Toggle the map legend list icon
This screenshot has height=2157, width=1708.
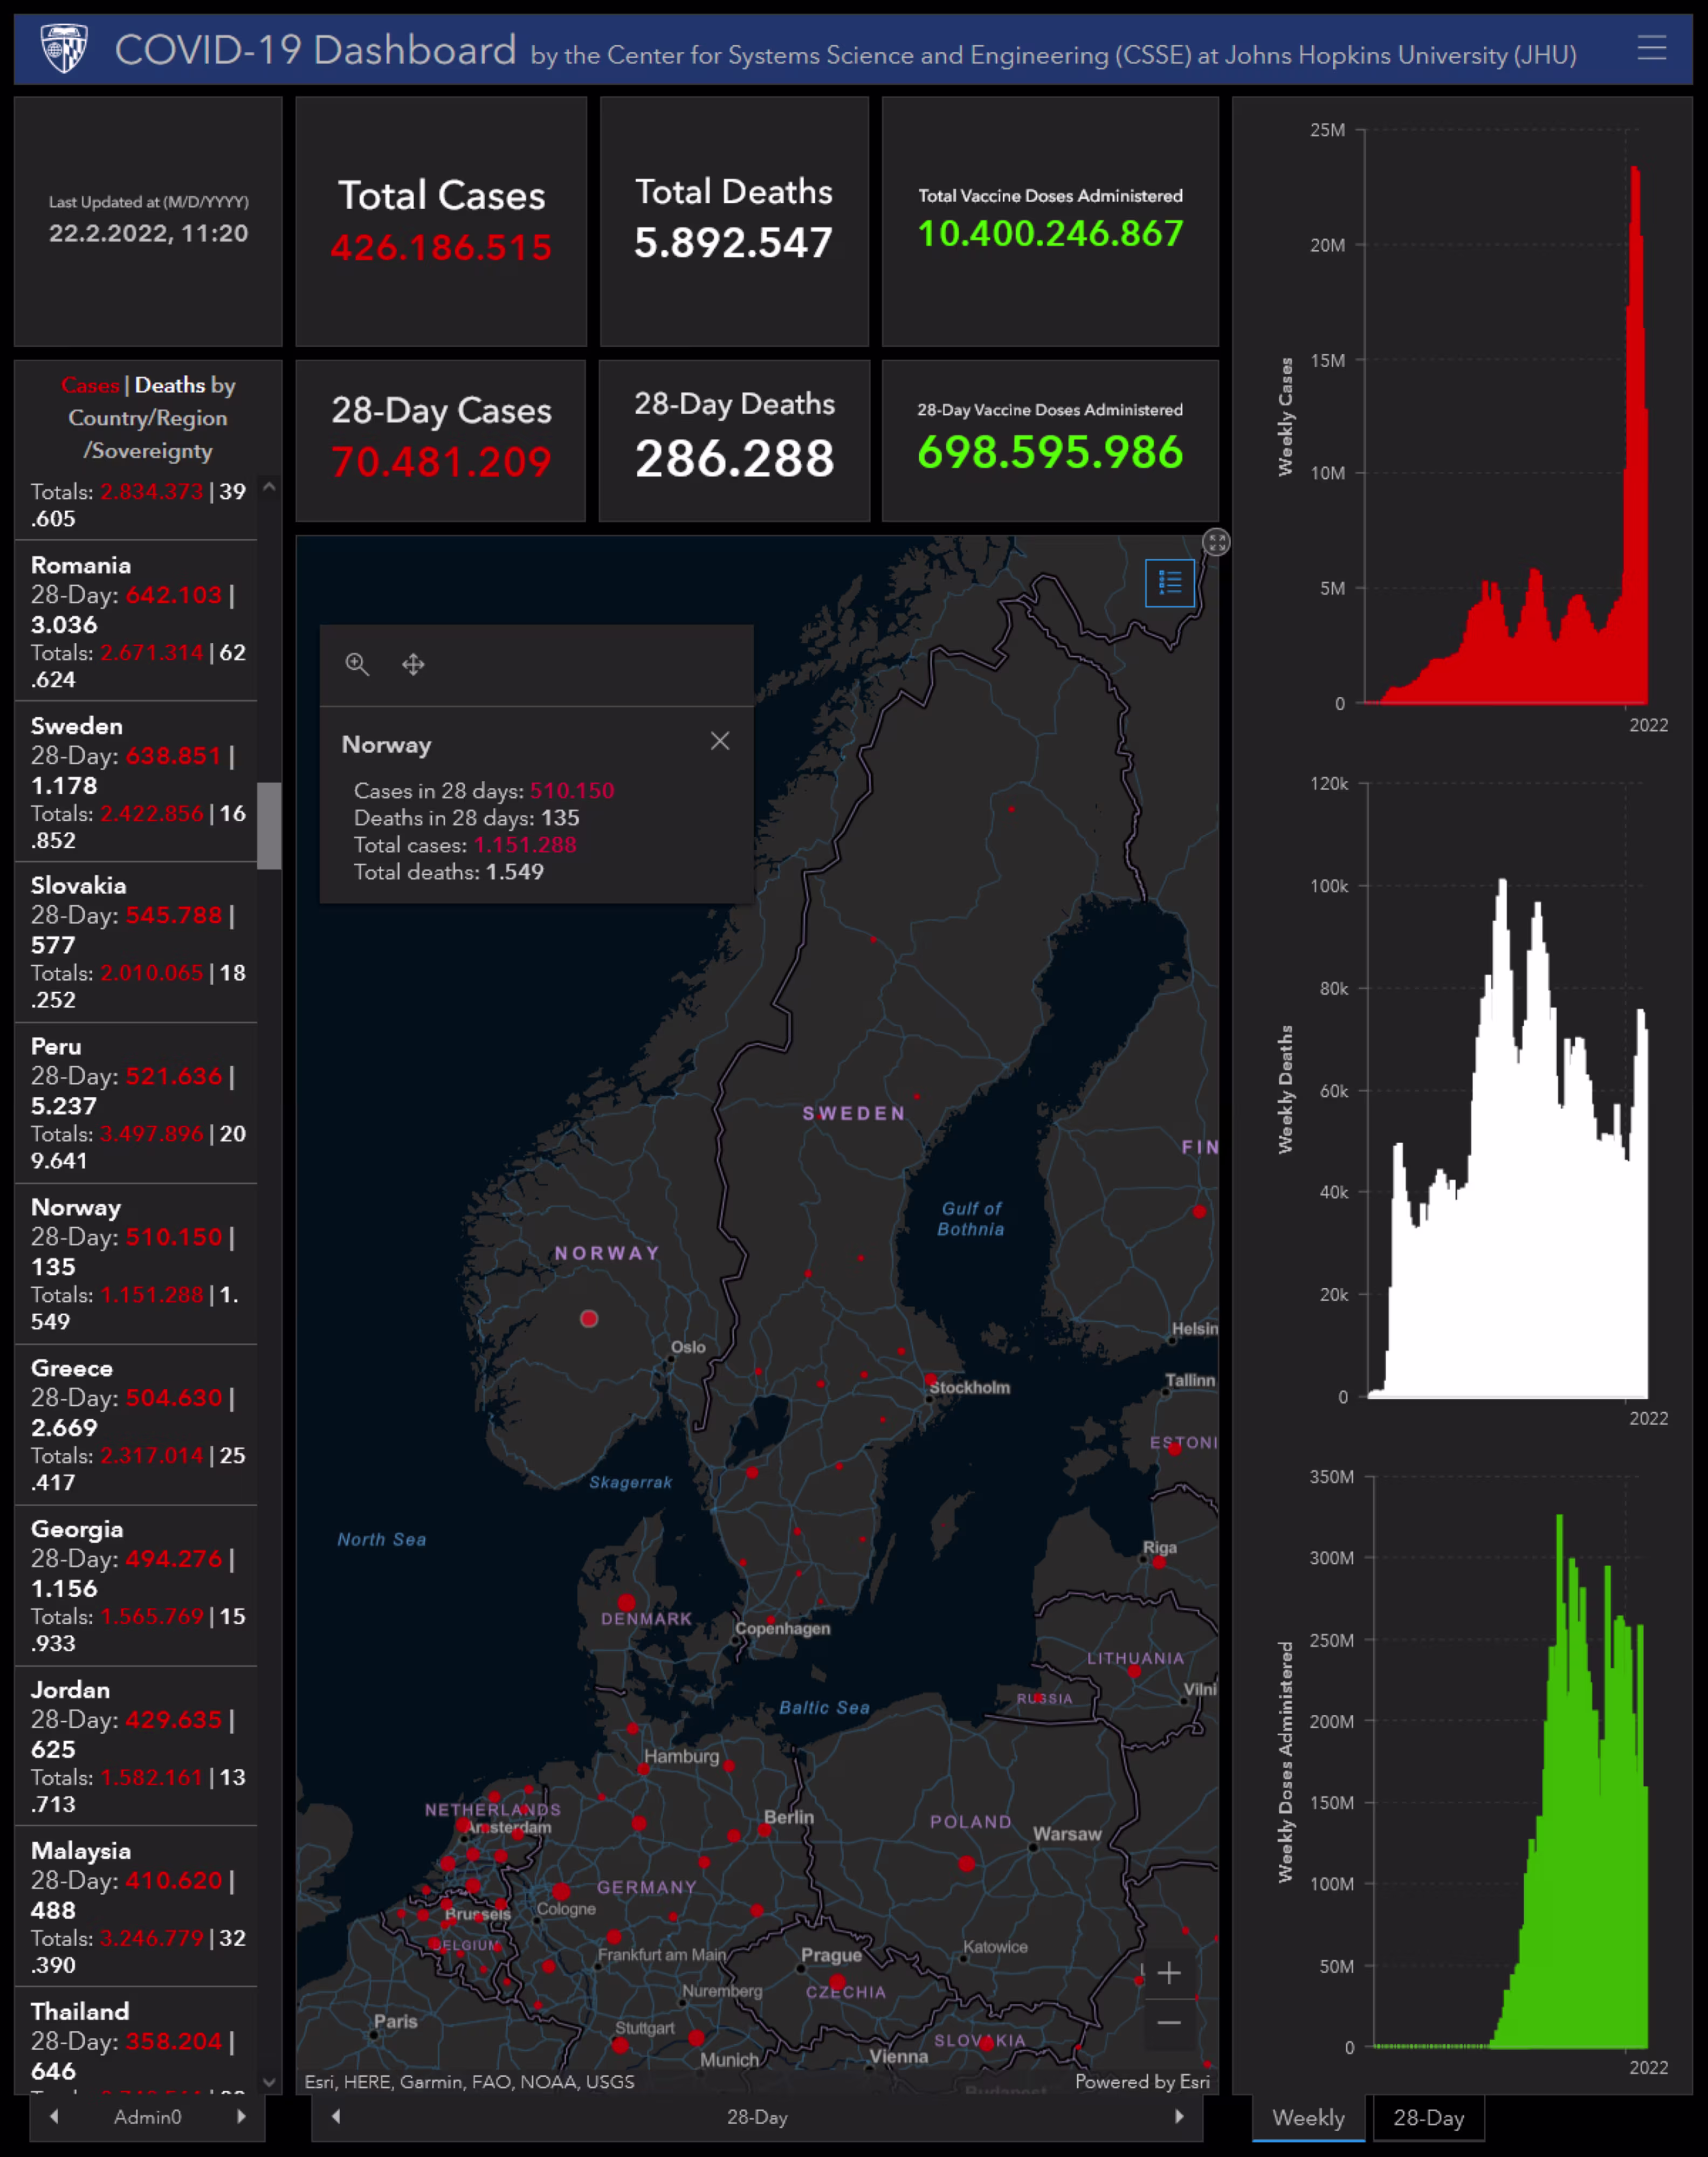1169,582
